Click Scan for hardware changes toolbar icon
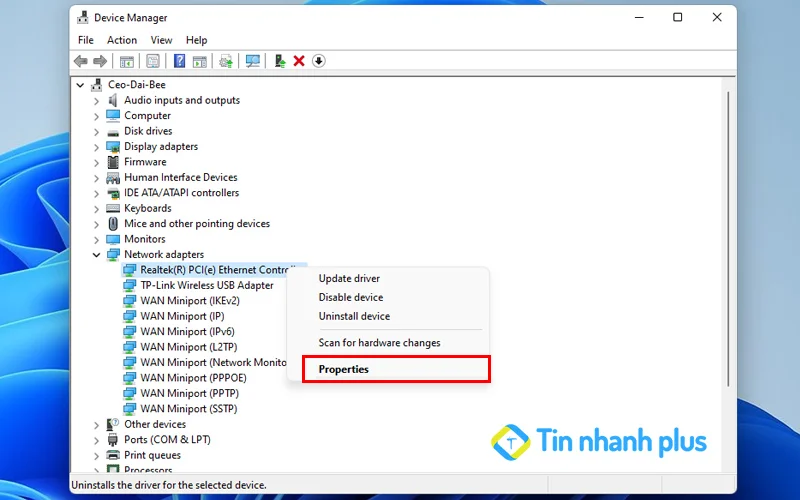The height and width of the screenshot is (500, 800). click(x=252, y=61)
